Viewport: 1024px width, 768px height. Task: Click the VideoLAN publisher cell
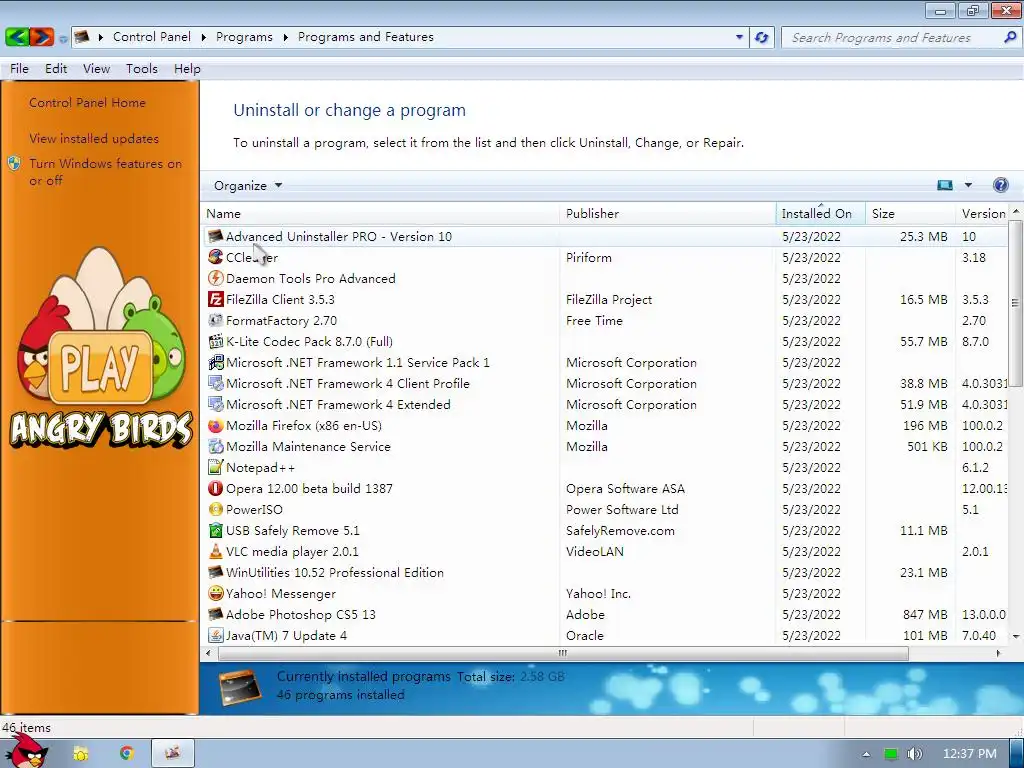click(x=595, y=552)
